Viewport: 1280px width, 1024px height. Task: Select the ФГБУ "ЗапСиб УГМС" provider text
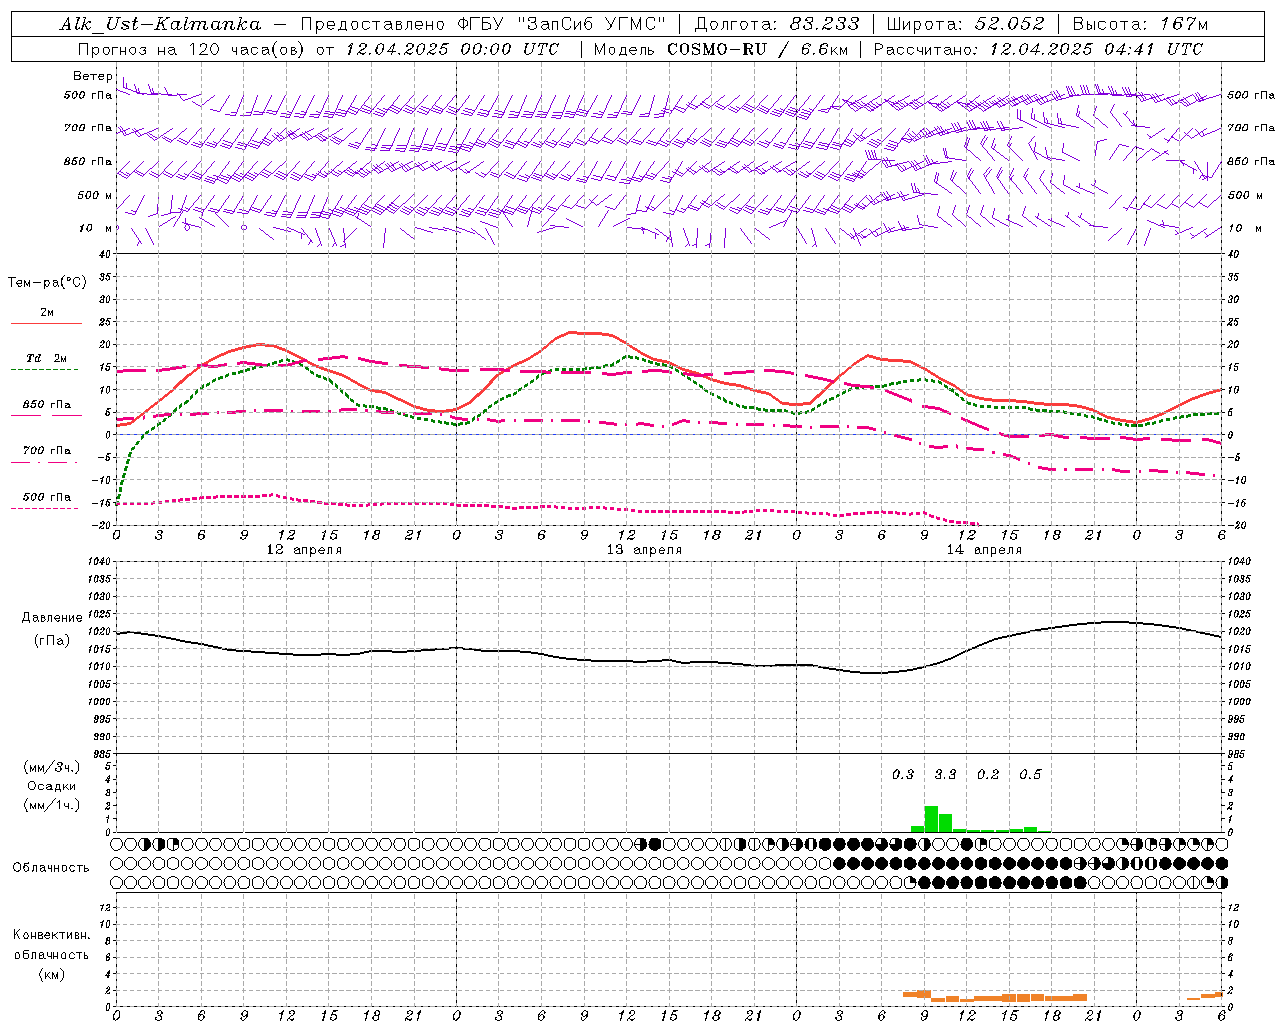pos(561,24)
